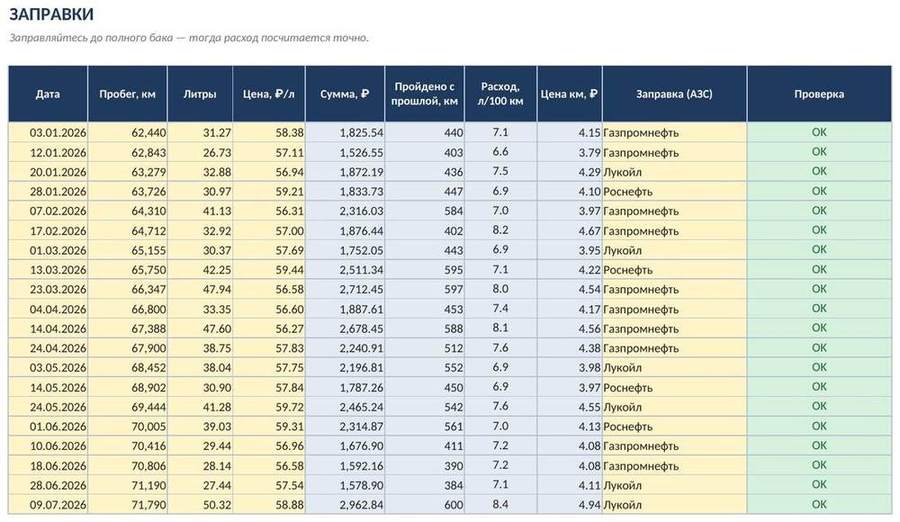This screenshot has width=900, height=522.
Task: Select distance cell 597
Action: point(425,289)
